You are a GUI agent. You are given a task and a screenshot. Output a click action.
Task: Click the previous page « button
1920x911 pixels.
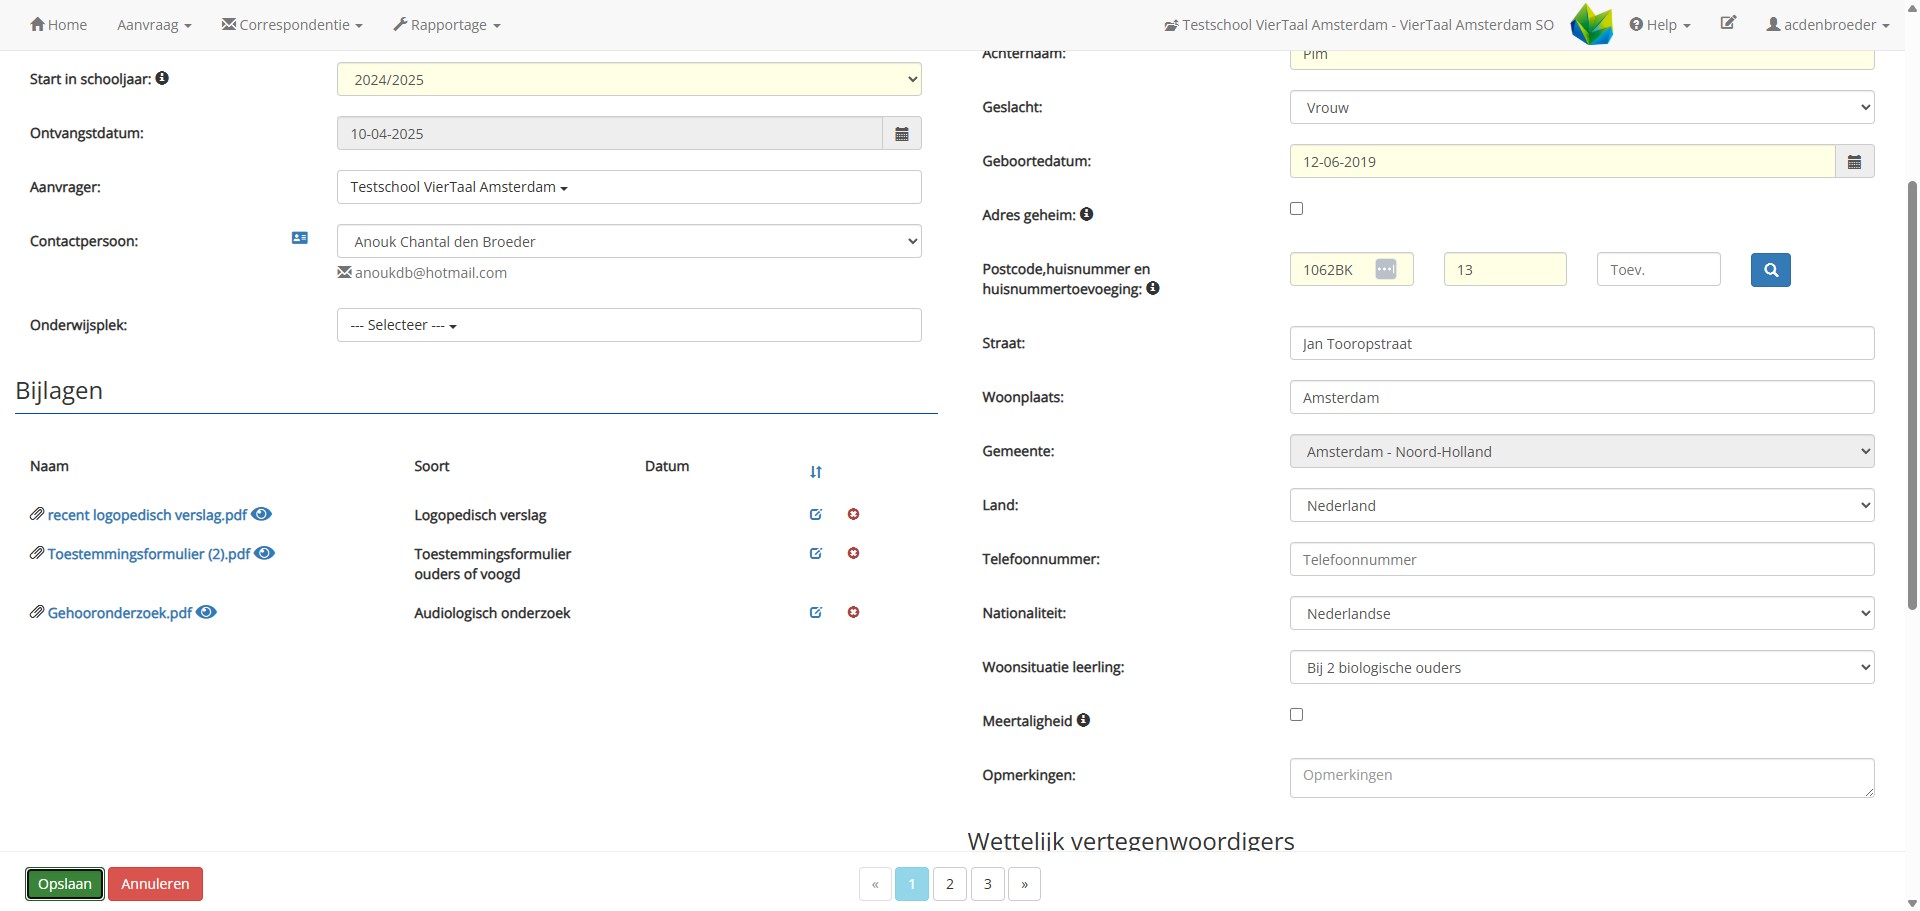(x=875, y=884)
